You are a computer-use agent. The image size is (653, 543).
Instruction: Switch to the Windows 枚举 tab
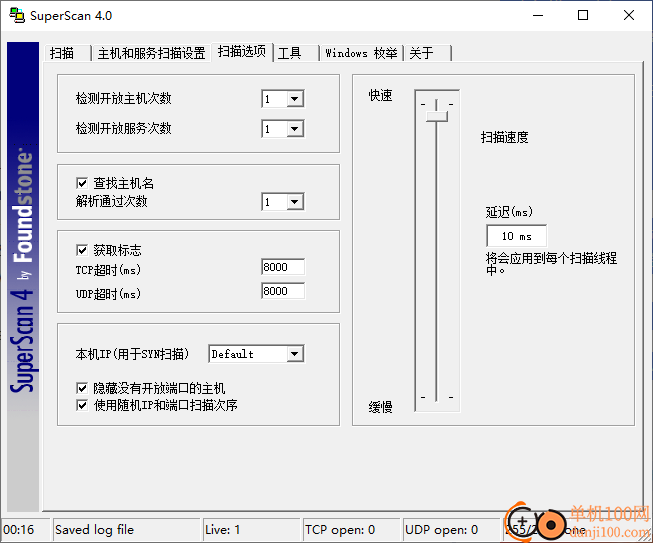361,53
